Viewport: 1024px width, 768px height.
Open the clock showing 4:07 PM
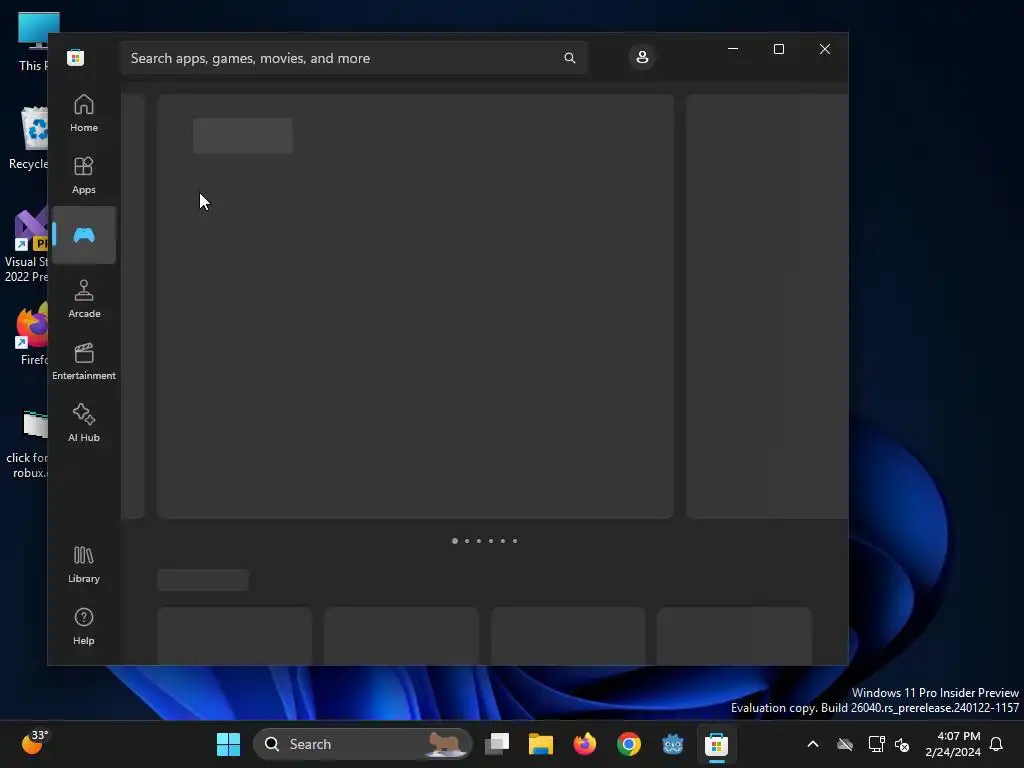(953, 744)
